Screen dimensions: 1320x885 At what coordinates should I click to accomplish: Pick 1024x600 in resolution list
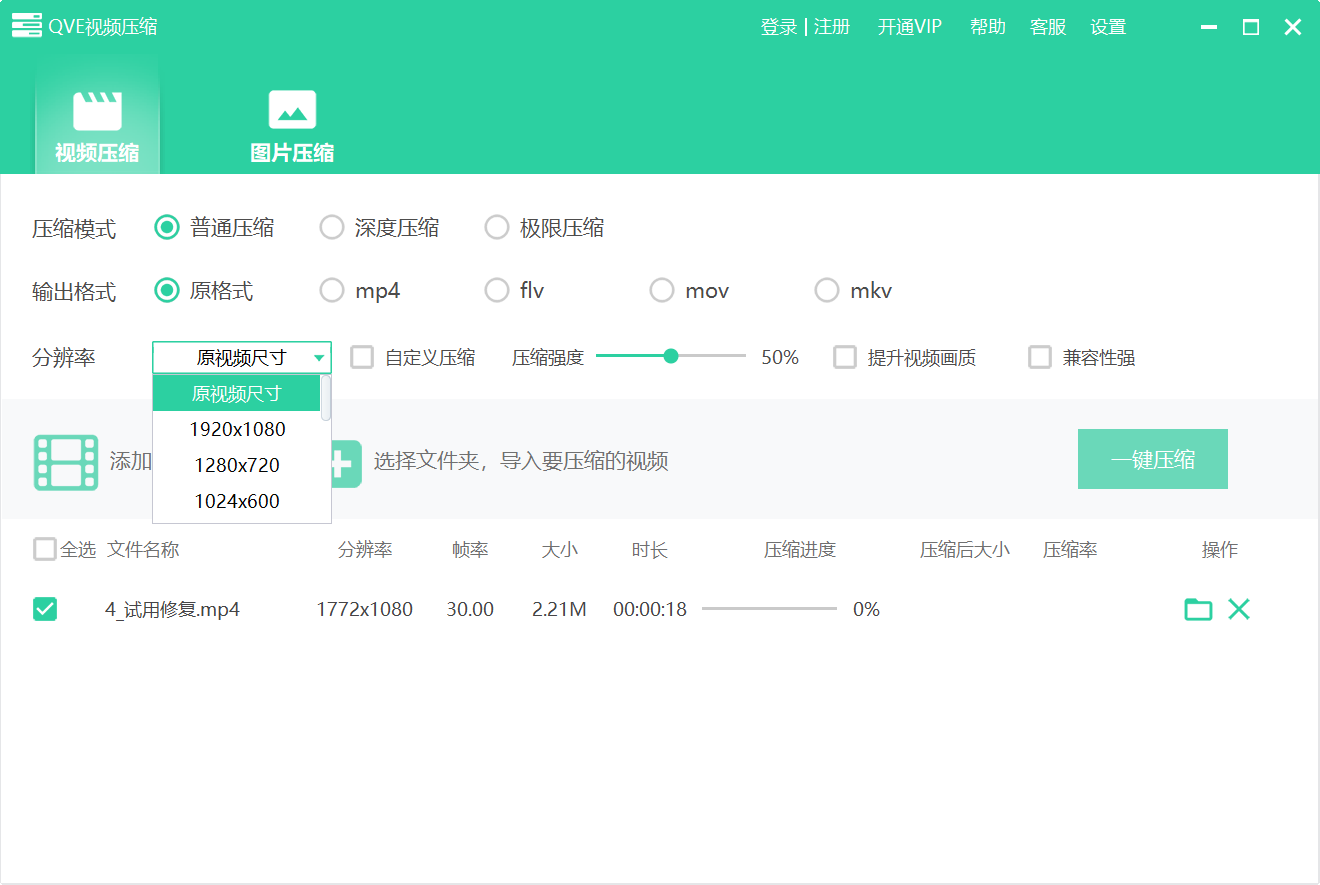click(x=237, y=502)
